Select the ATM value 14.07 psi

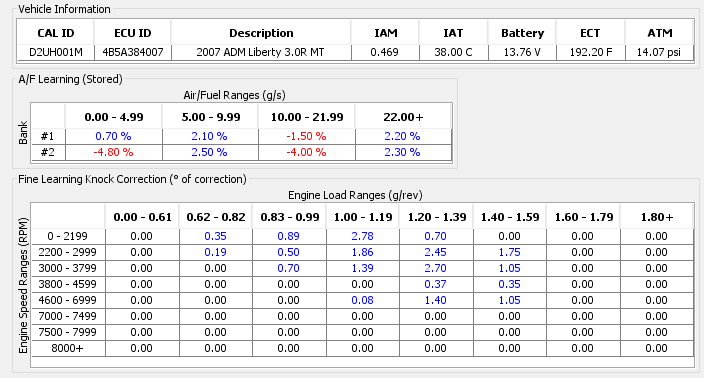coord(659,52)
